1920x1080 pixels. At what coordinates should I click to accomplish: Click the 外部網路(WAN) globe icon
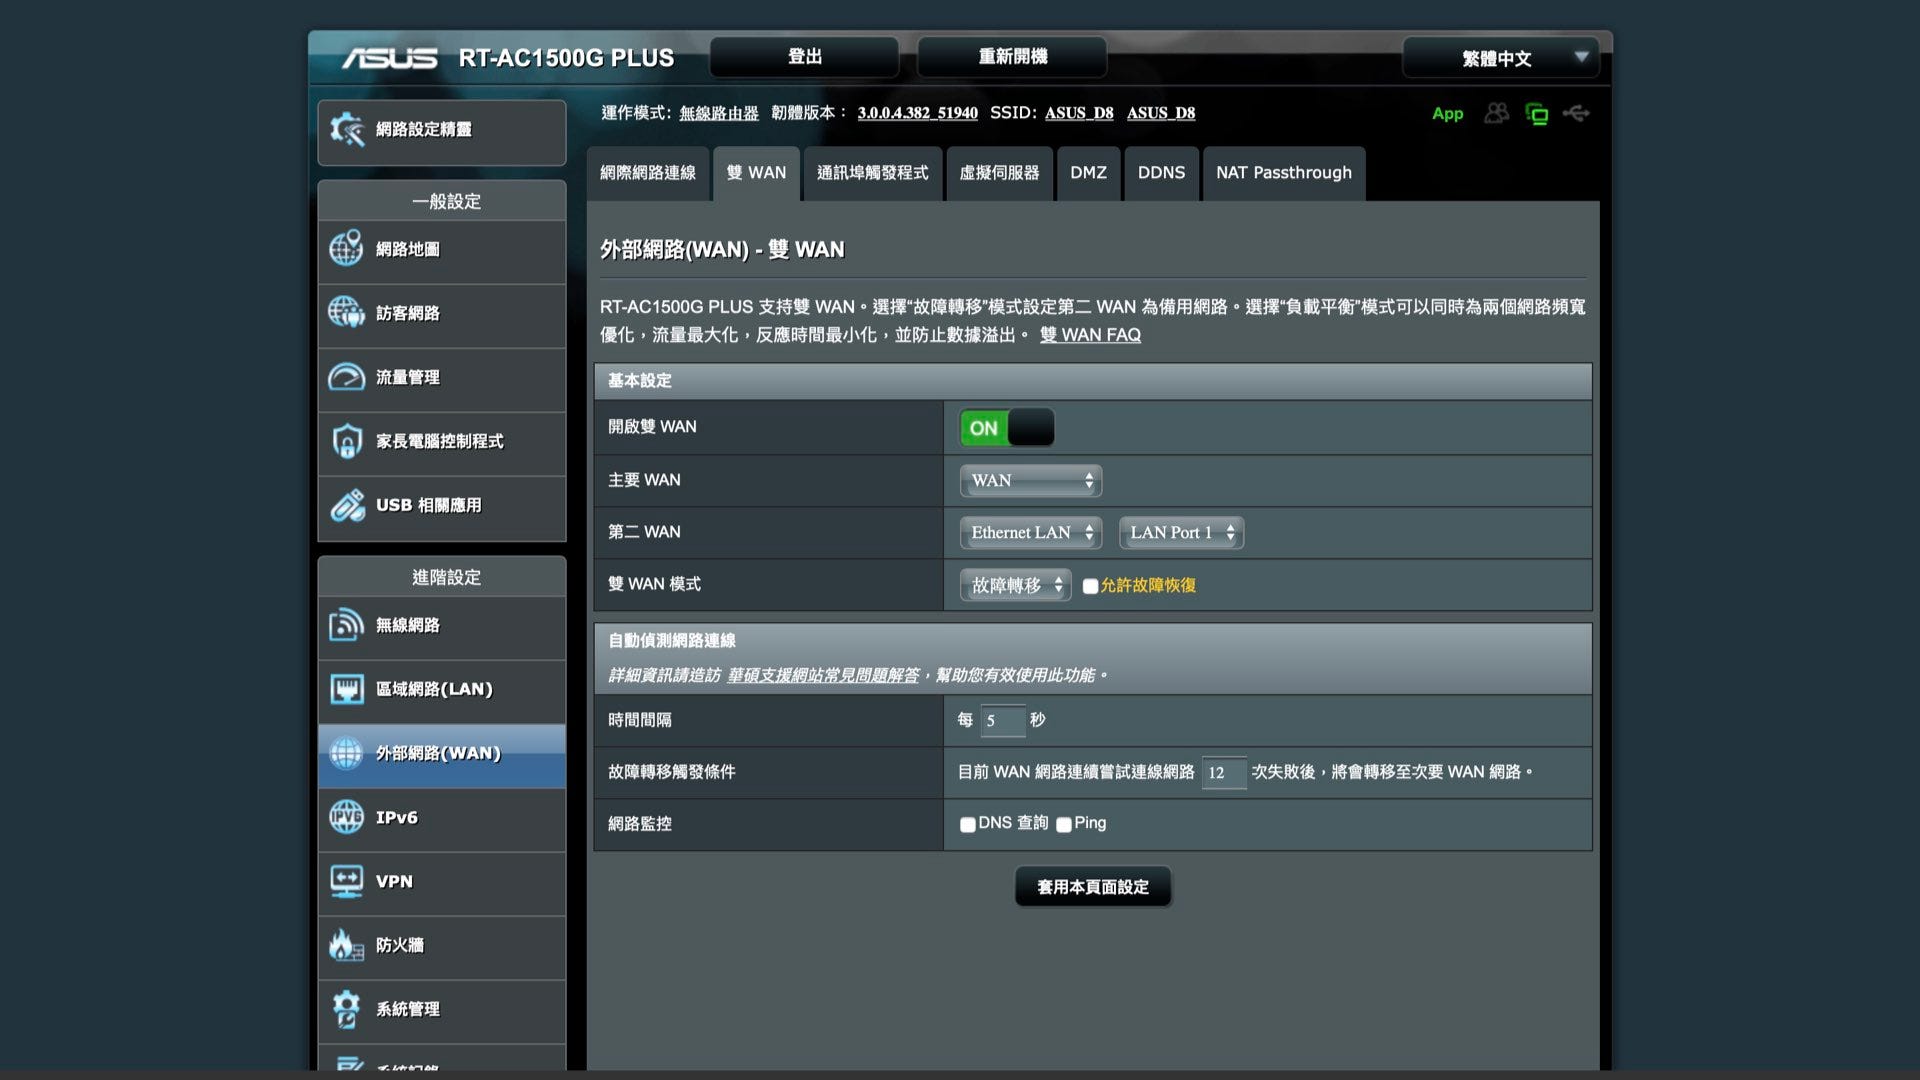tap(346, 753)
